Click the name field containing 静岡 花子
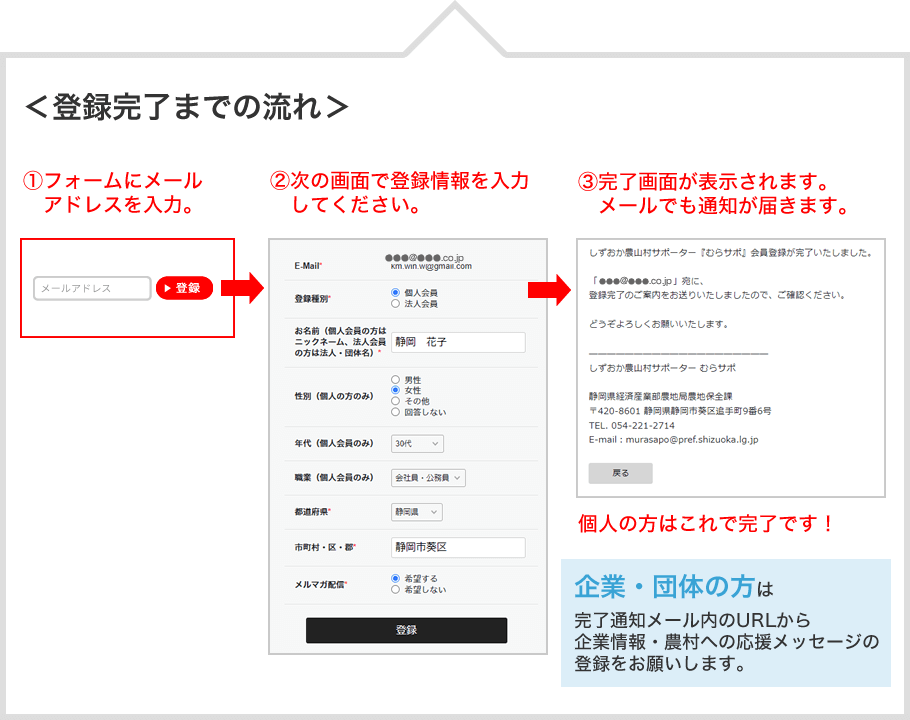Screen dimensions: 910x720 [x=458, y=342]
